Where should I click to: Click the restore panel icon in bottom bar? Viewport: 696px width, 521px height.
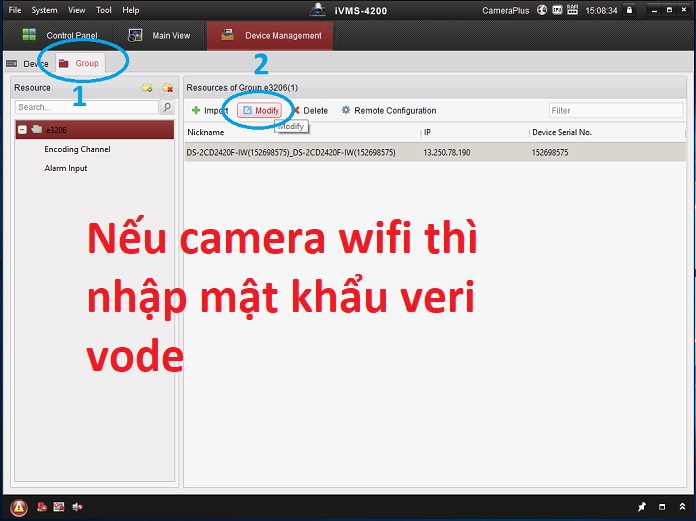662,506
